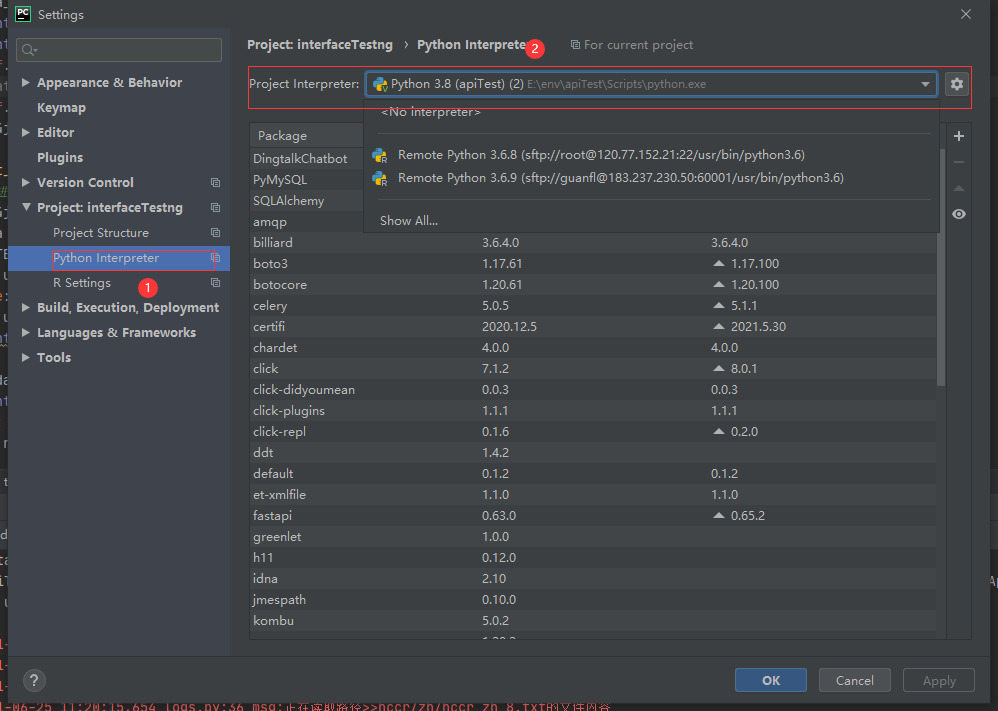998x711 pixels.
Task: Click the Python icon in the interpreter combo box
Action: pyautogui.click(x=381, y=84)
